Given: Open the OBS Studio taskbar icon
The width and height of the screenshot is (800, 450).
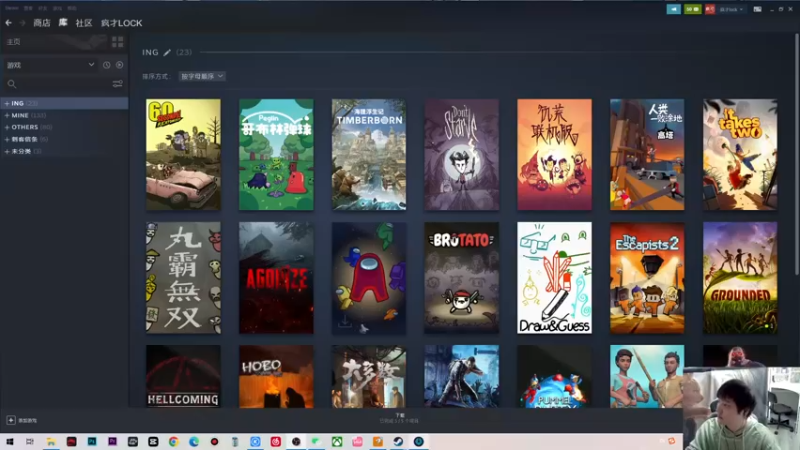Looking at the screenshot, I should (296, 441).
